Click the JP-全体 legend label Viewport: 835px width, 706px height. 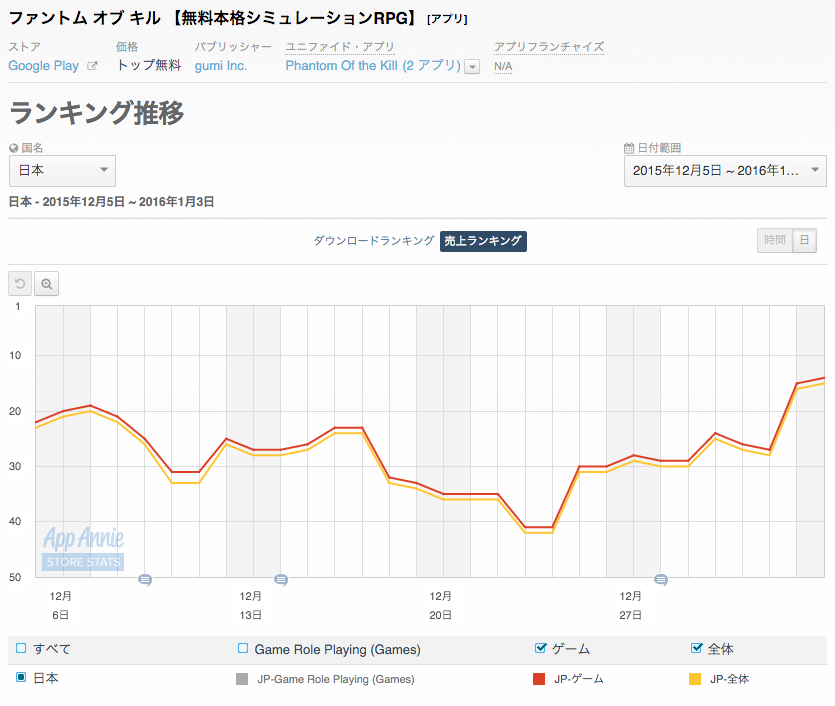click(730, 679)
